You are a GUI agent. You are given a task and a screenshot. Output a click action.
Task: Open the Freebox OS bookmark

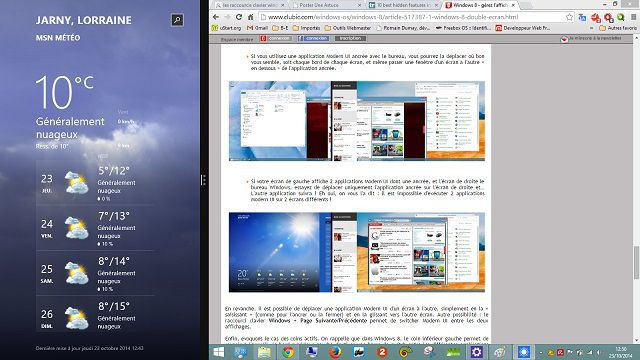[464, 28]
